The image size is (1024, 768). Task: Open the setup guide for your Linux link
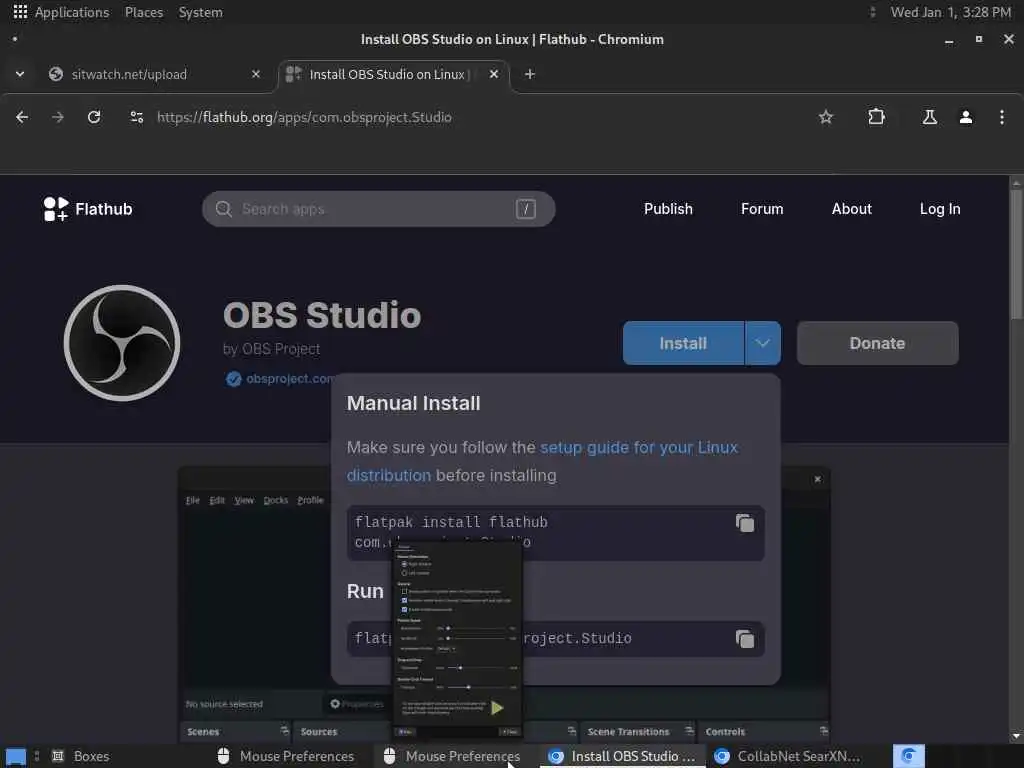click(639, 447)
